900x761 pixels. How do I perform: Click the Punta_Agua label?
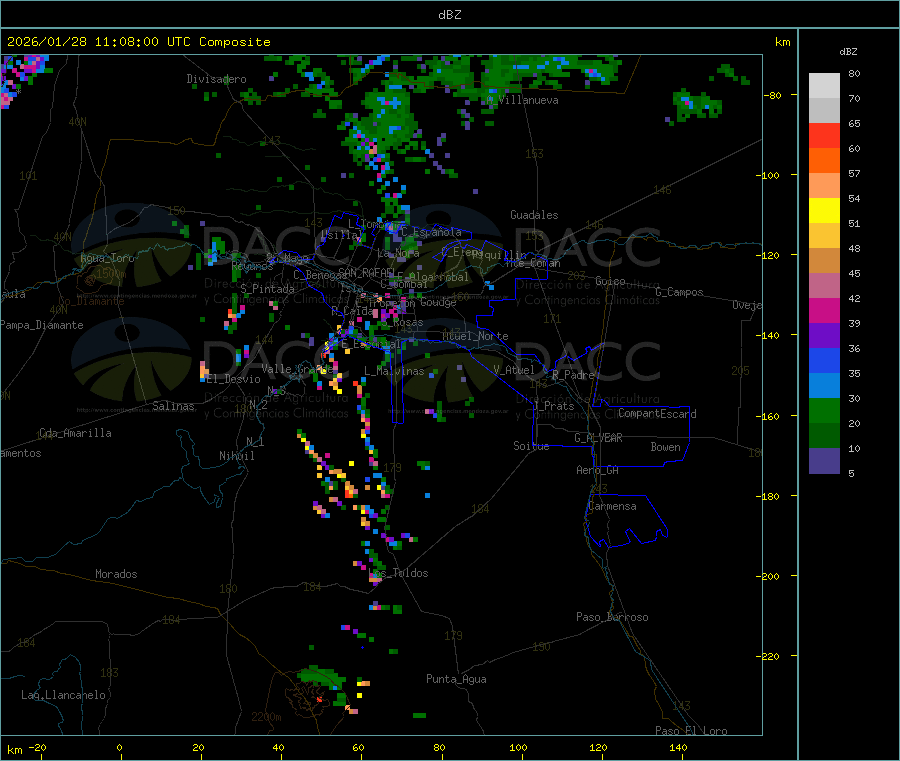click(x=456, y=679)
